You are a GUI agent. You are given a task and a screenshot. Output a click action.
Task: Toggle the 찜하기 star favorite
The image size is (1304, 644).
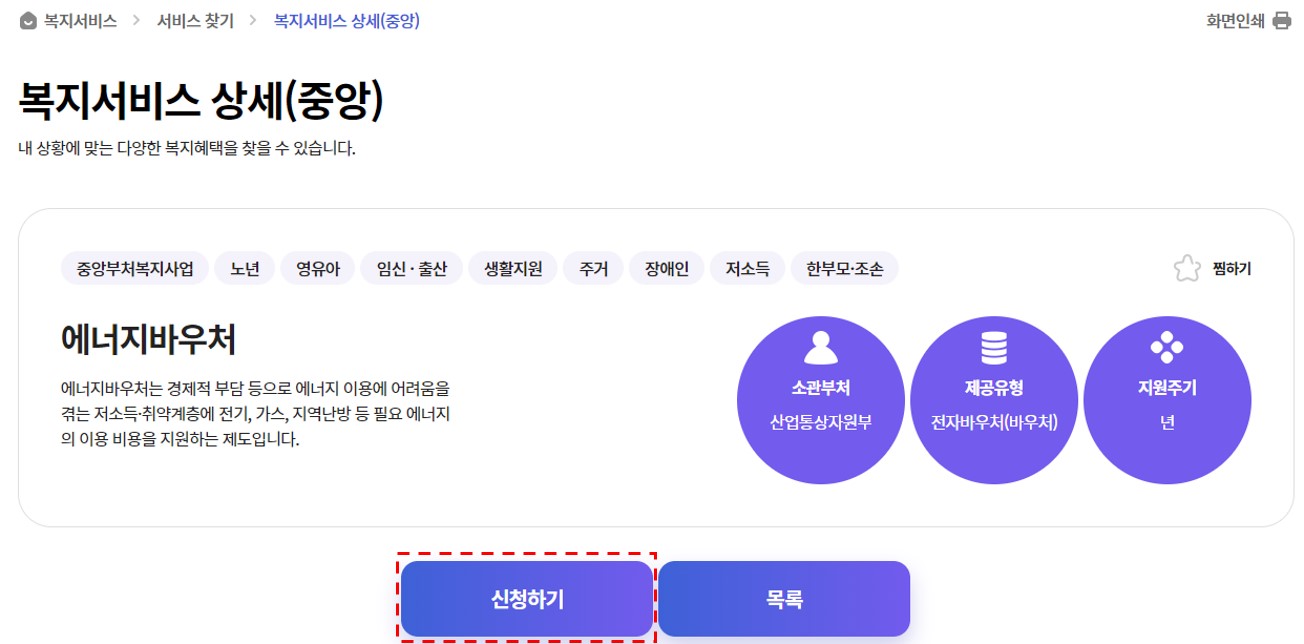[1187, 267]
